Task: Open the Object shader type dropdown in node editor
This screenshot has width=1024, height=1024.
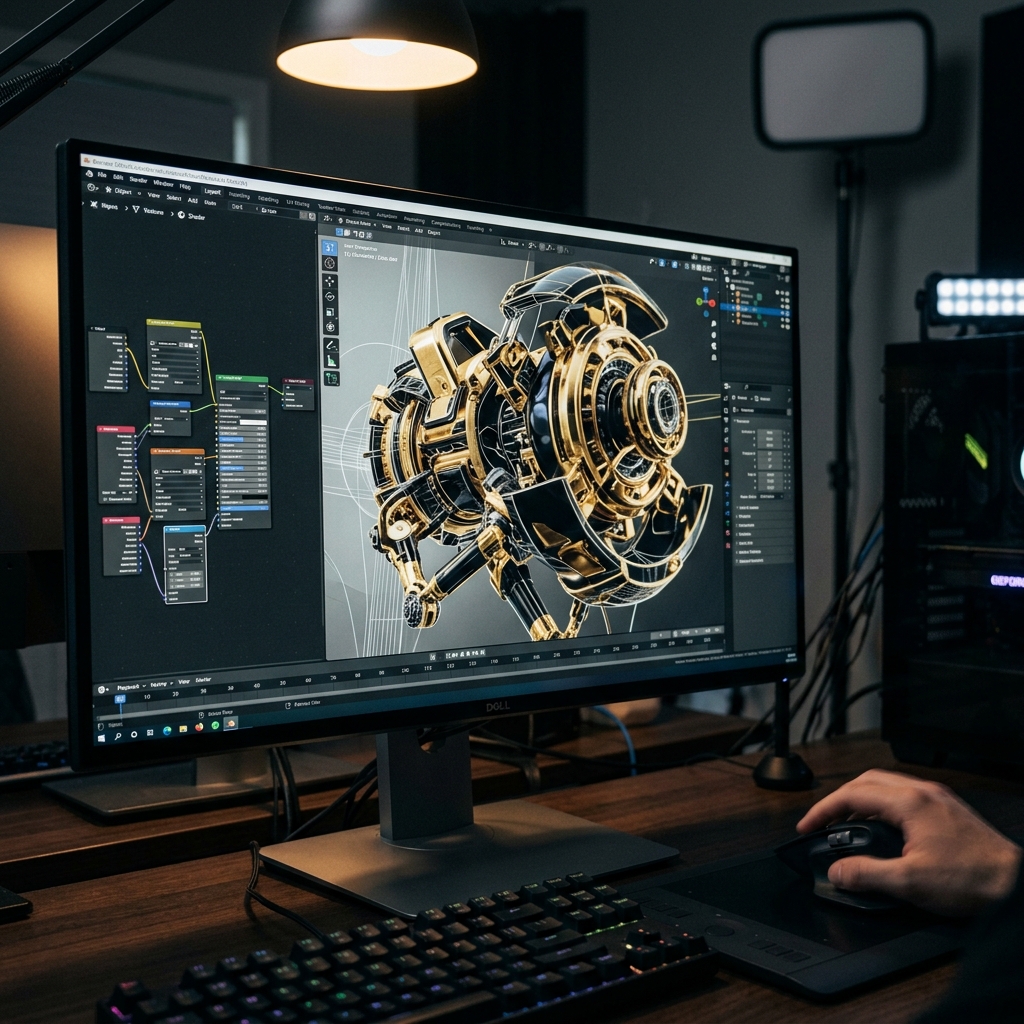Action: point(123,191)
